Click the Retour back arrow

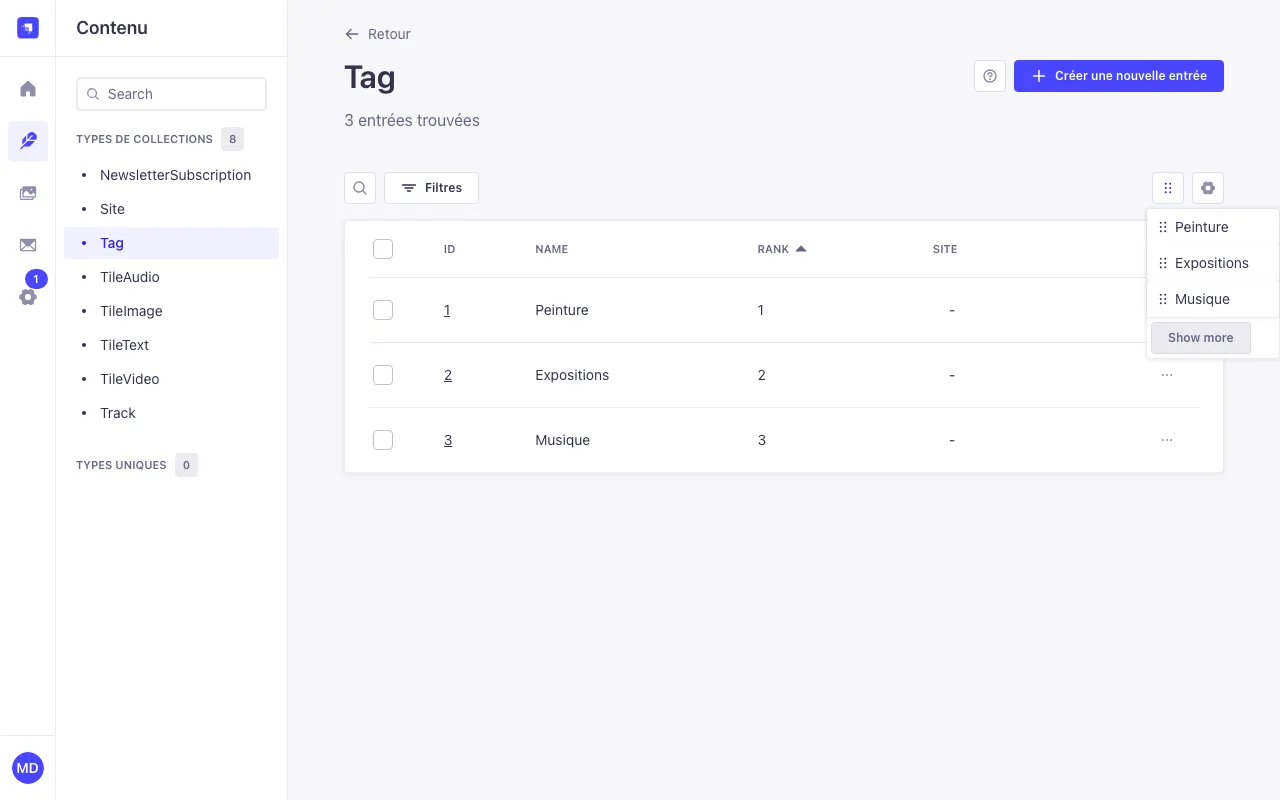click(378, 34)
